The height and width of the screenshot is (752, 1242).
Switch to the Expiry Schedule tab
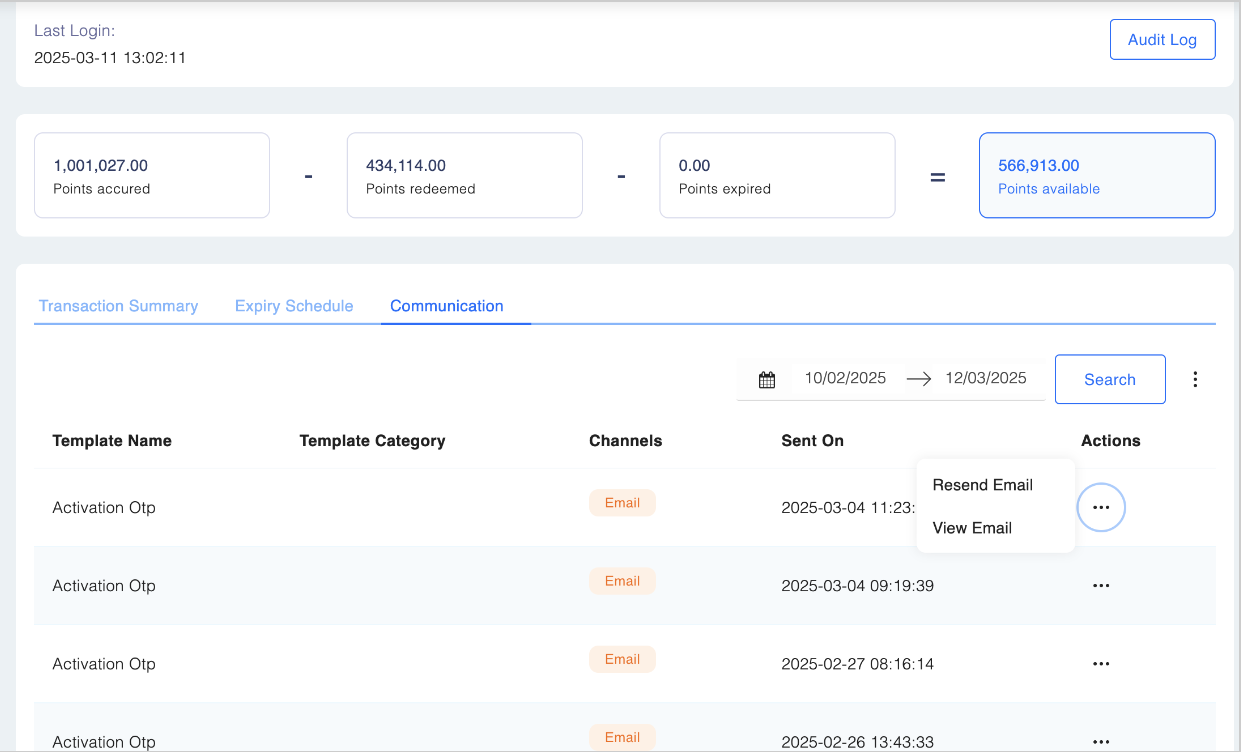(294, 306)
